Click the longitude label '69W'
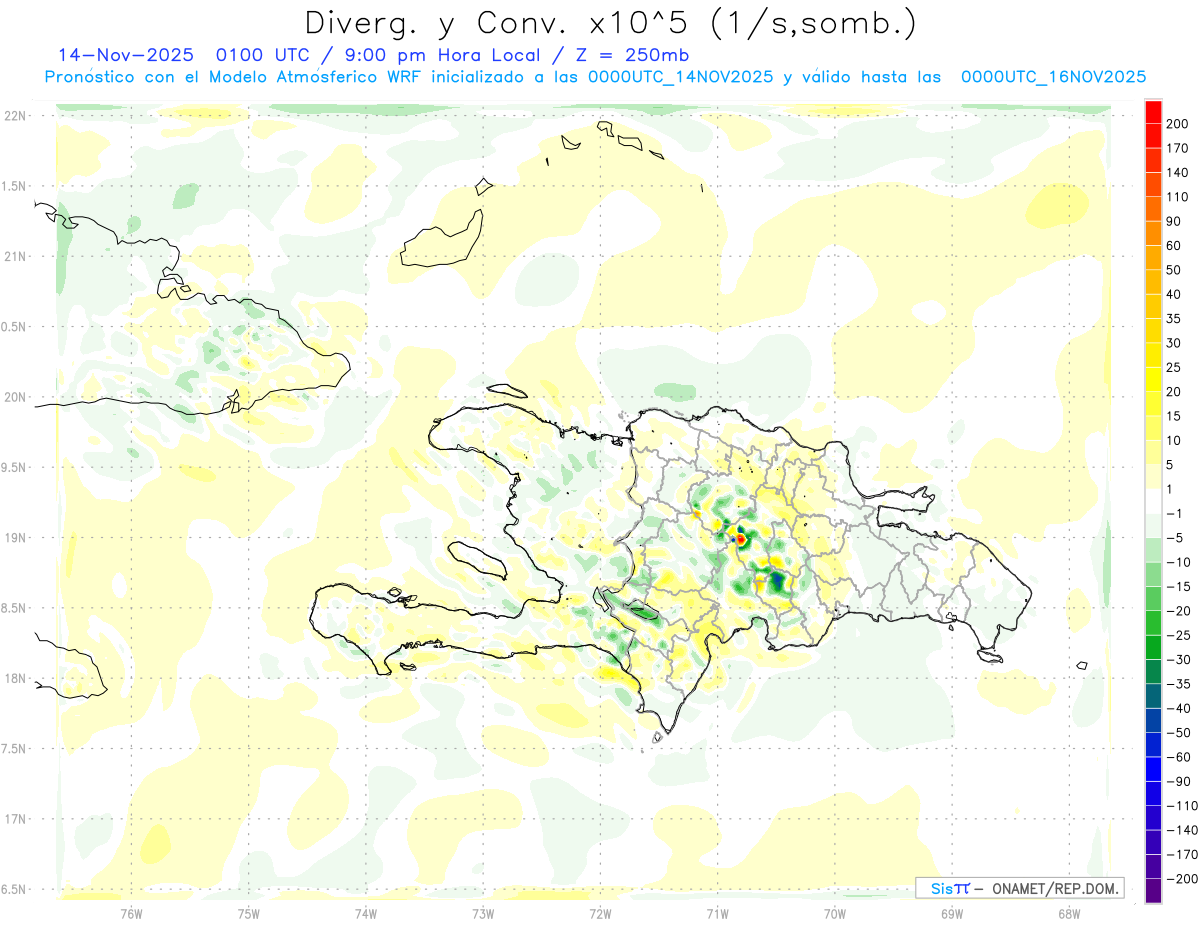The image size is (1200, 927). (951, 913)
